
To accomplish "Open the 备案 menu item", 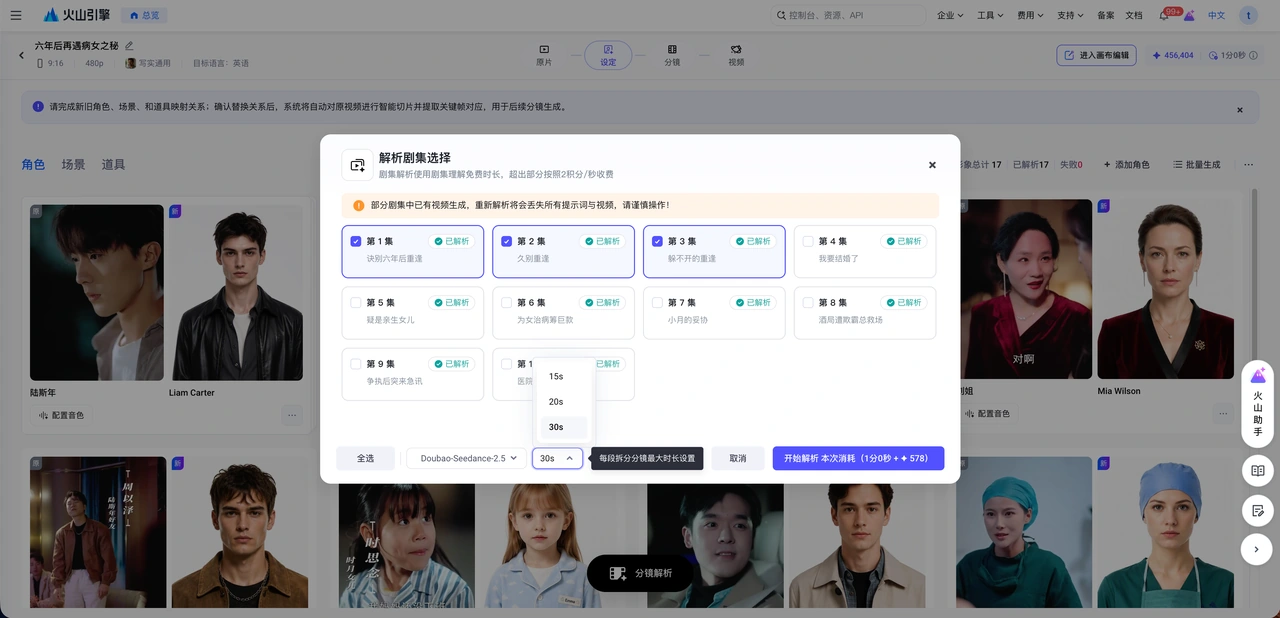I will click(1106, 15).
